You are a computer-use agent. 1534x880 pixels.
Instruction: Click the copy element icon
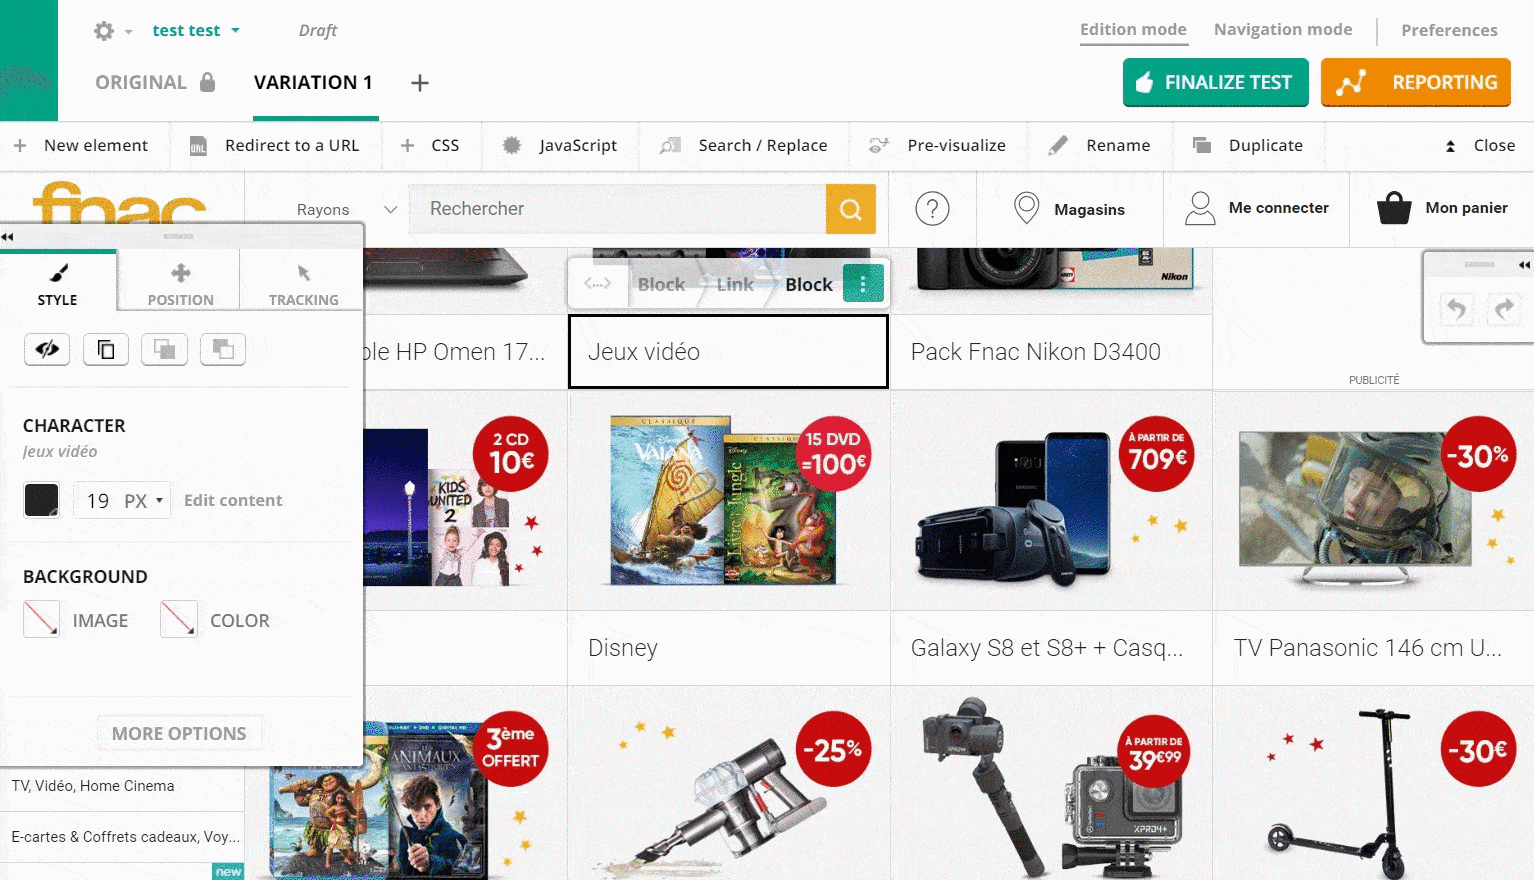pyautogui.click(x=106, y=350)
